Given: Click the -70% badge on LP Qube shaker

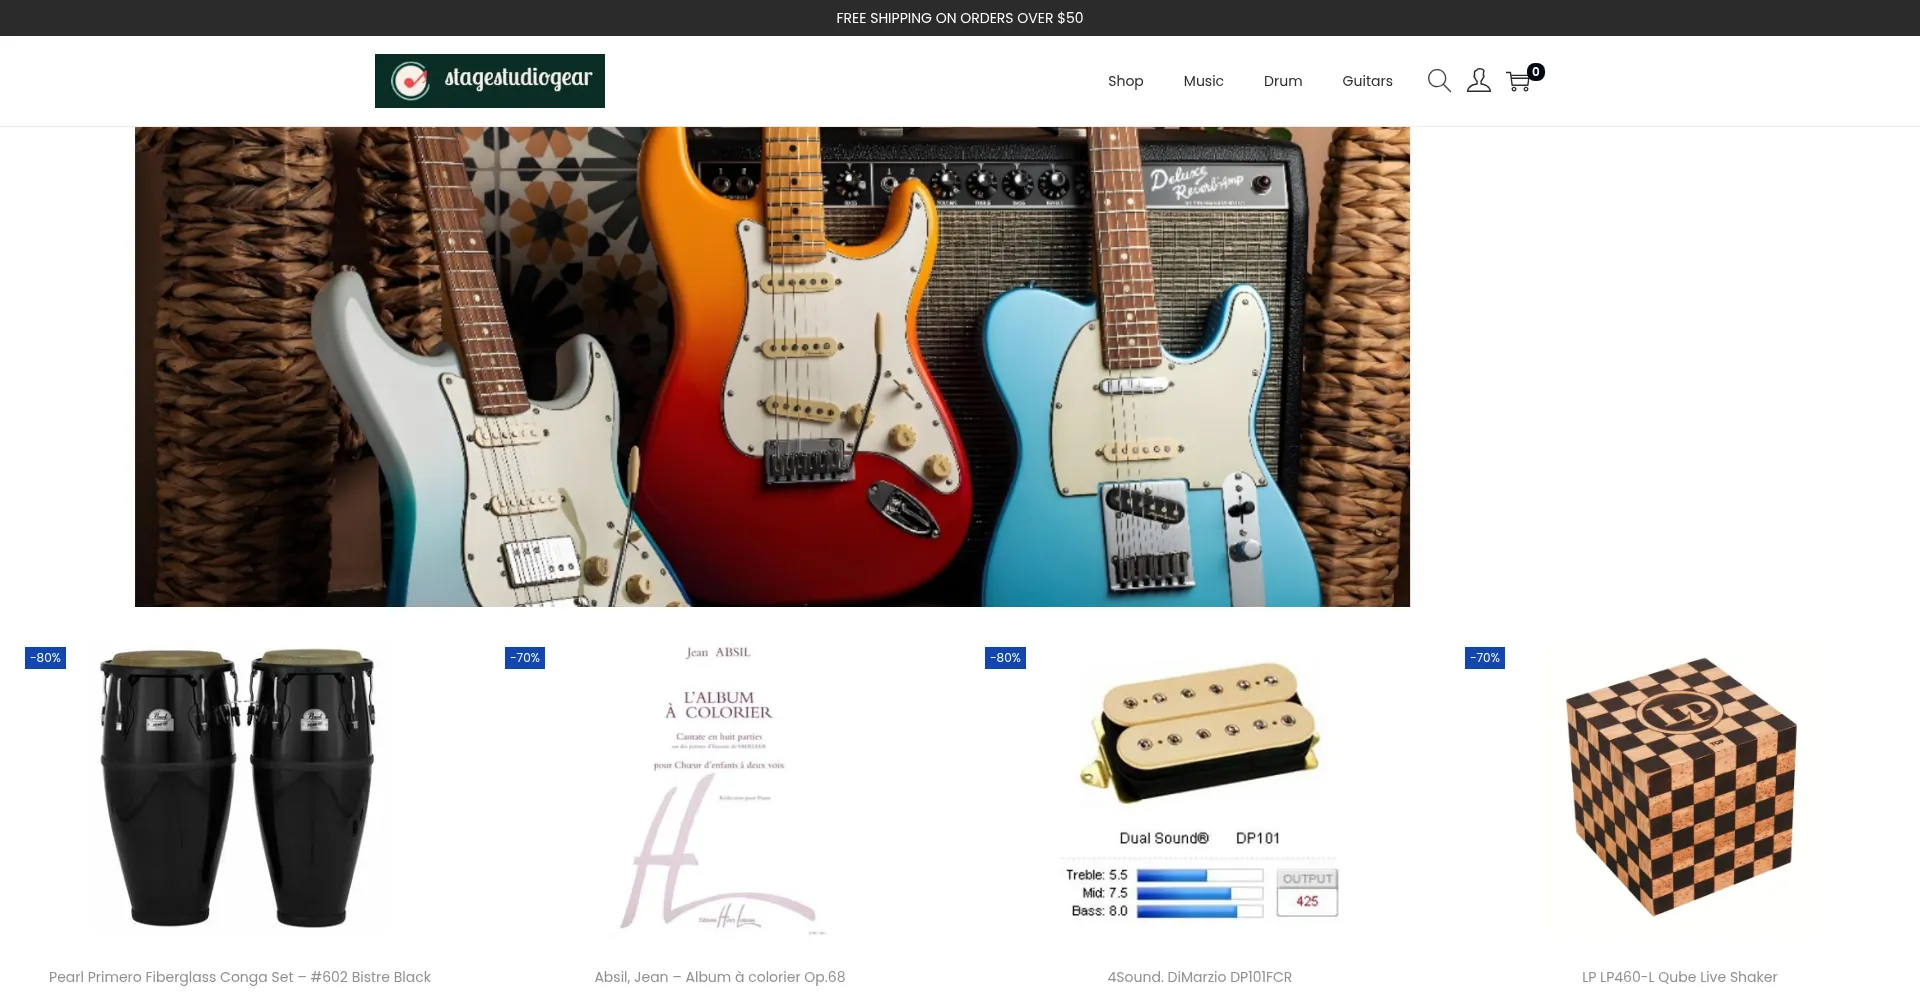Looking at the screenshot, I should point(1485,658).
